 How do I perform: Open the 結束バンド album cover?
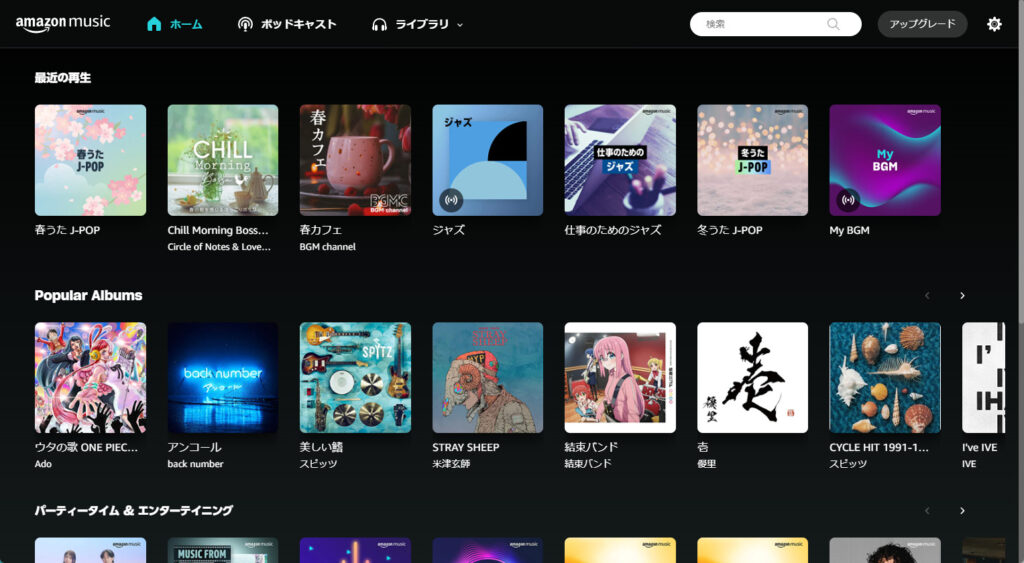(620, 378)
